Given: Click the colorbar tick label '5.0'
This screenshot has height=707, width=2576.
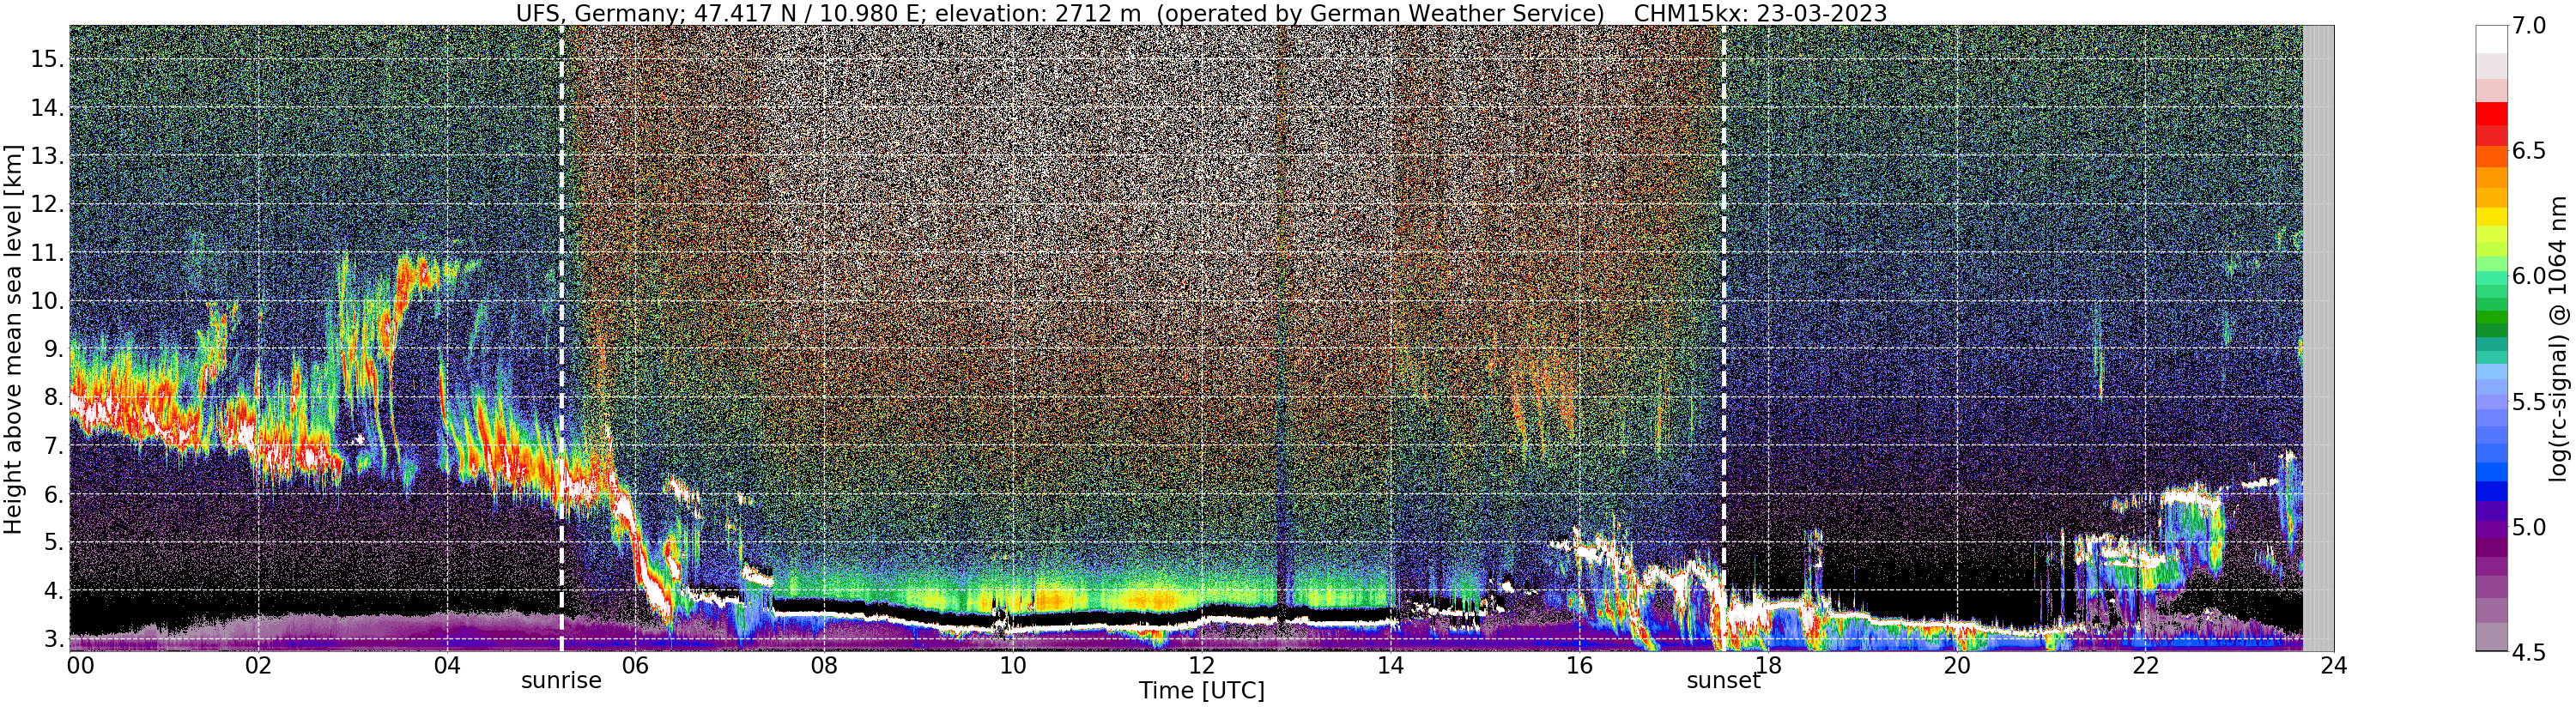Looking at the screenshot, I should coord(2529,527).
